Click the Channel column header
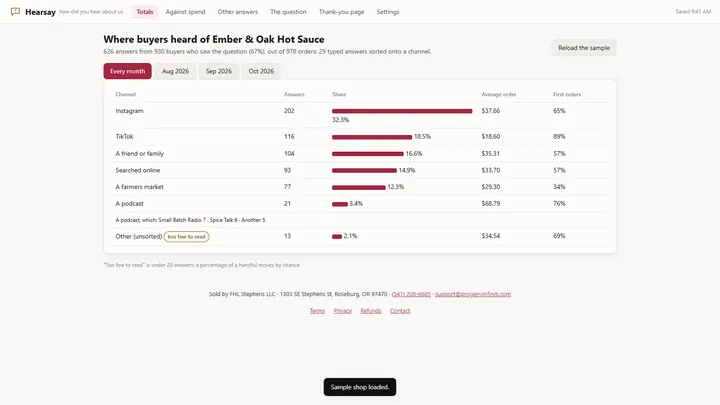The image size is (720, 405). click(125, 94)
